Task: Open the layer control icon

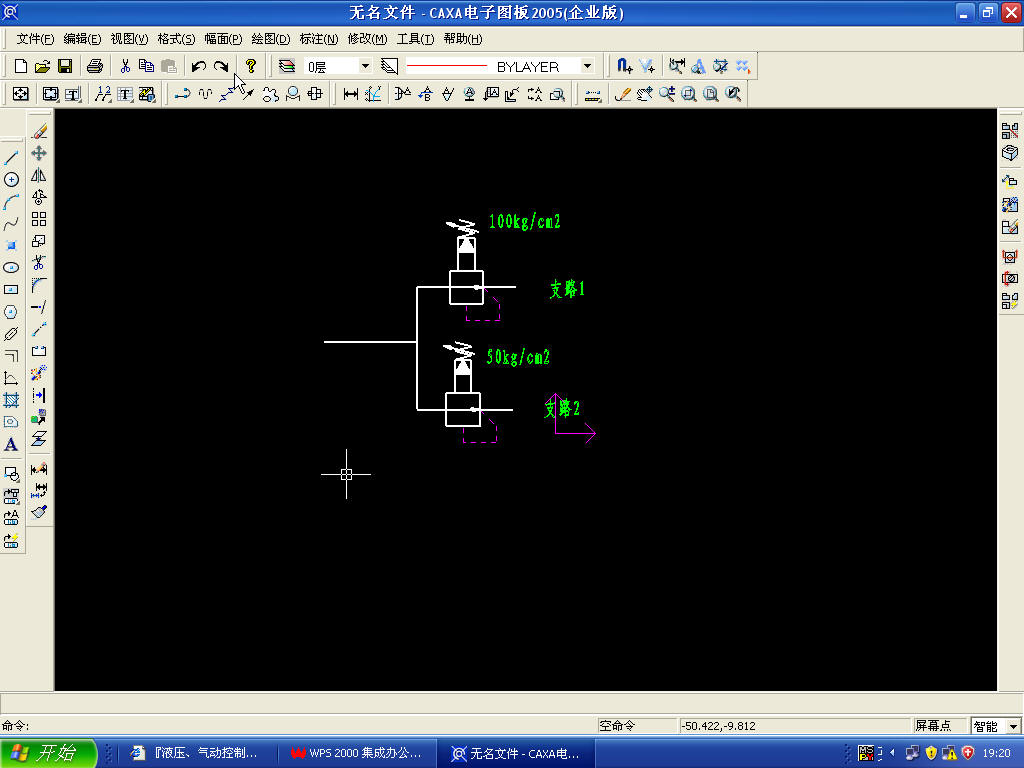Action: pos(287,66)
